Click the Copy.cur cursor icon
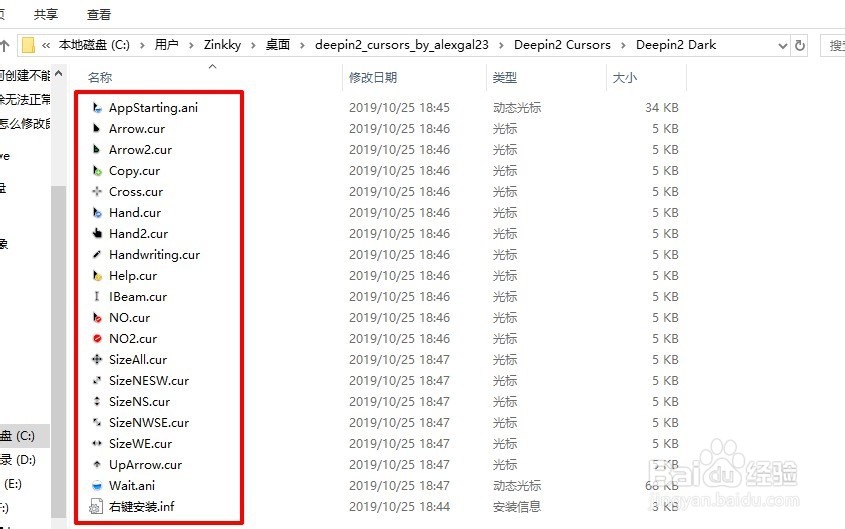Viewport: 845px width, 529px height. pos(97,171)
